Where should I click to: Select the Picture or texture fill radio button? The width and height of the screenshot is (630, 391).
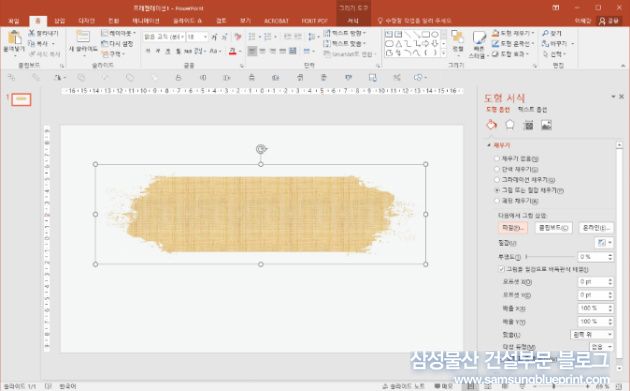[497, 190]
